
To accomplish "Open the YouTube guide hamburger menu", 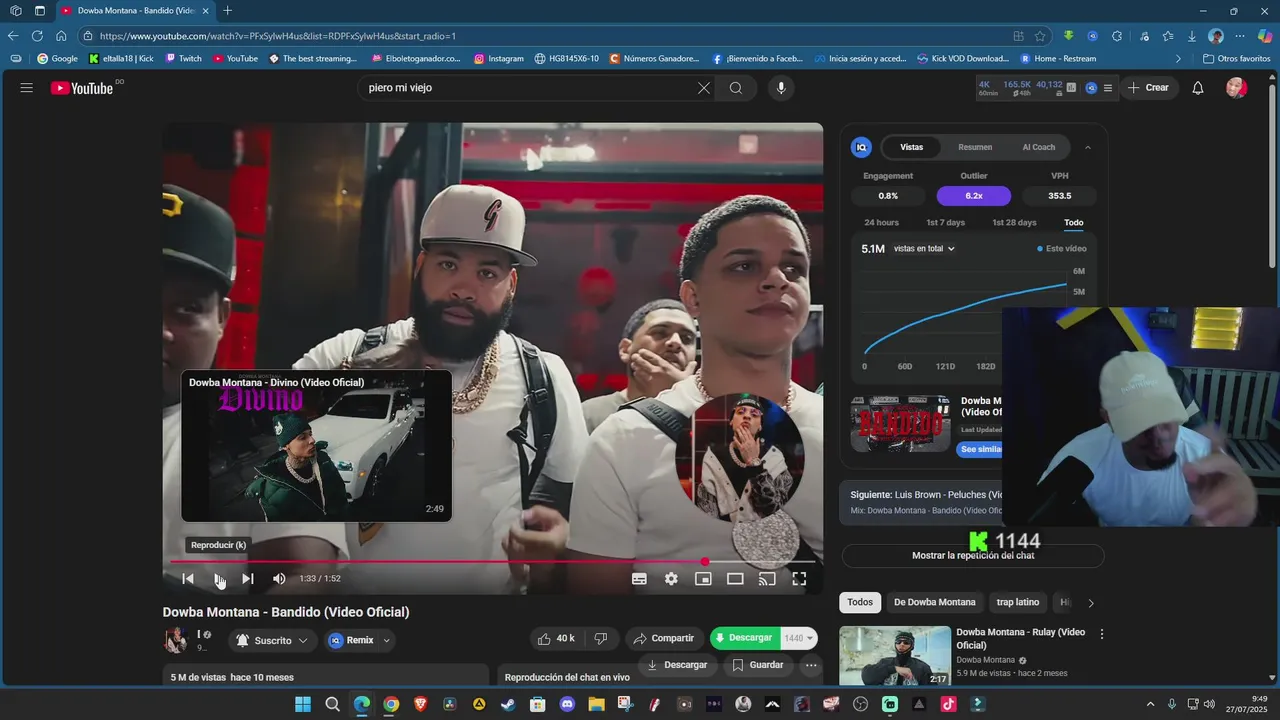I will pos(27,88).
